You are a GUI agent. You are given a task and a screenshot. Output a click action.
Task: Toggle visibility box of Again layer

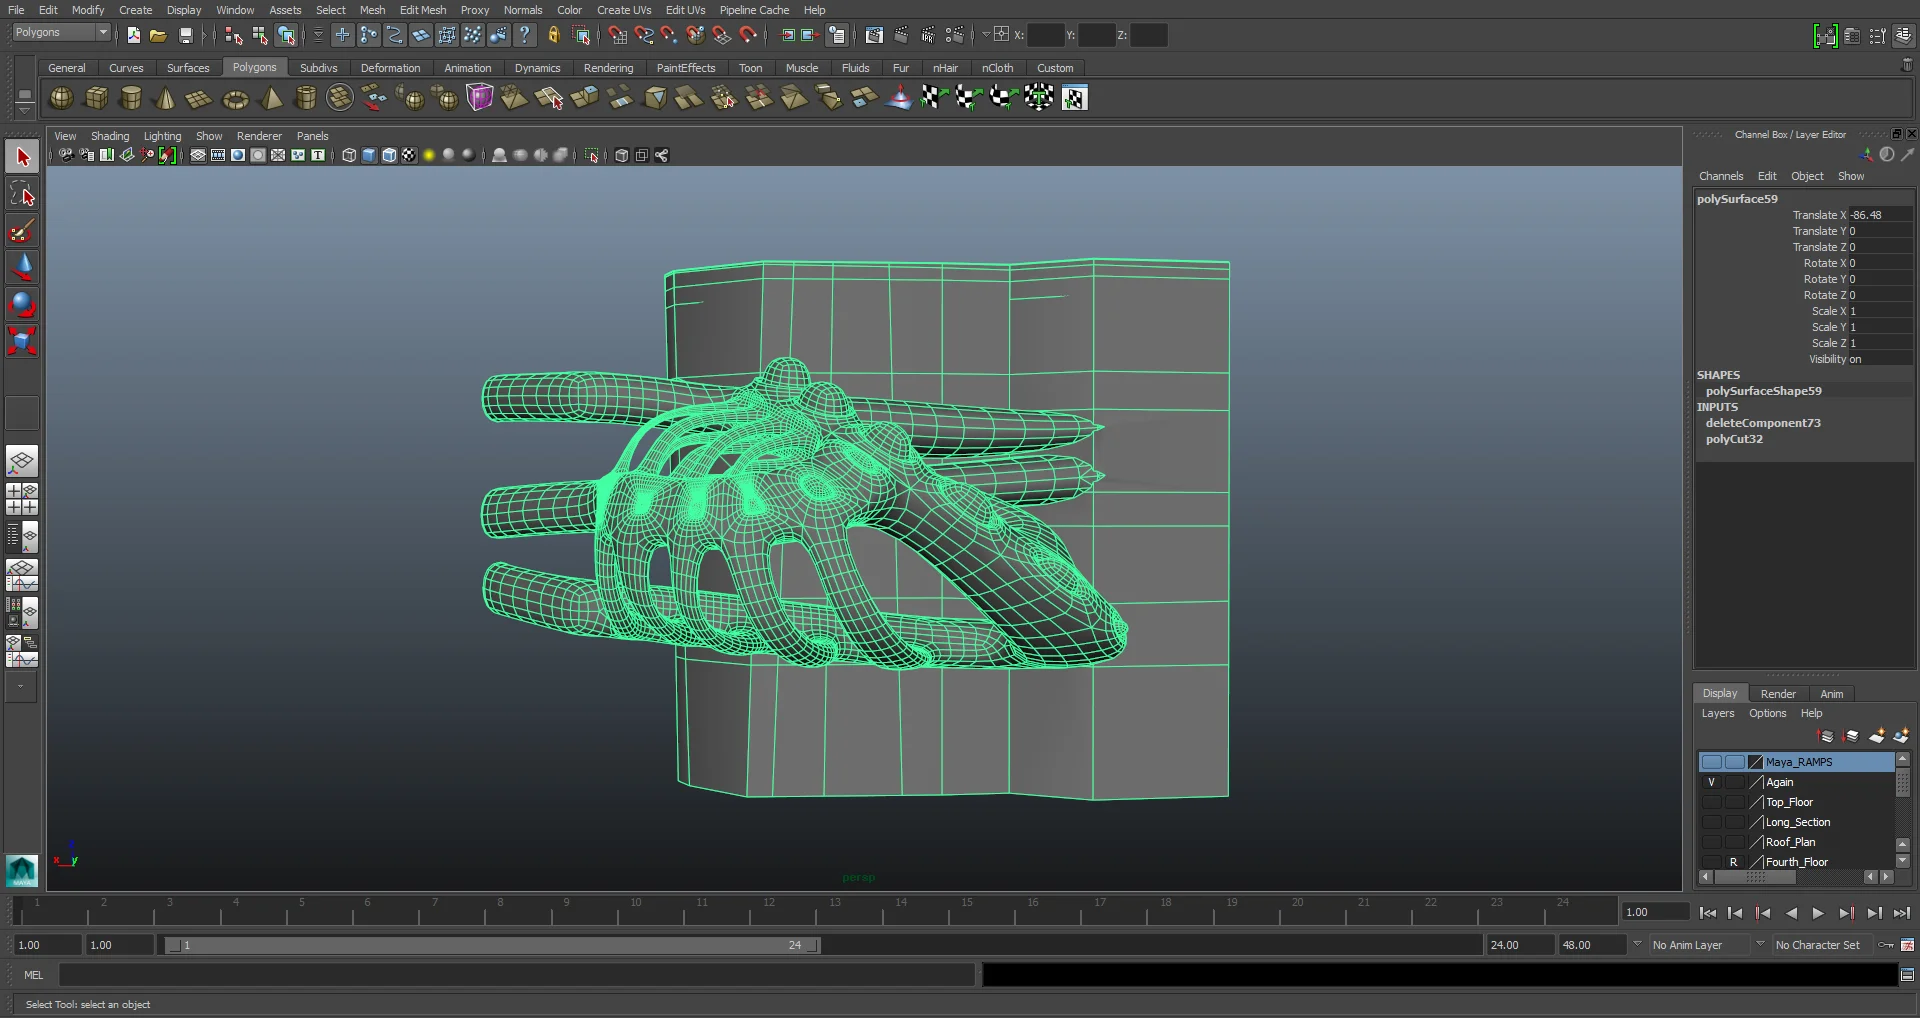1711,782
